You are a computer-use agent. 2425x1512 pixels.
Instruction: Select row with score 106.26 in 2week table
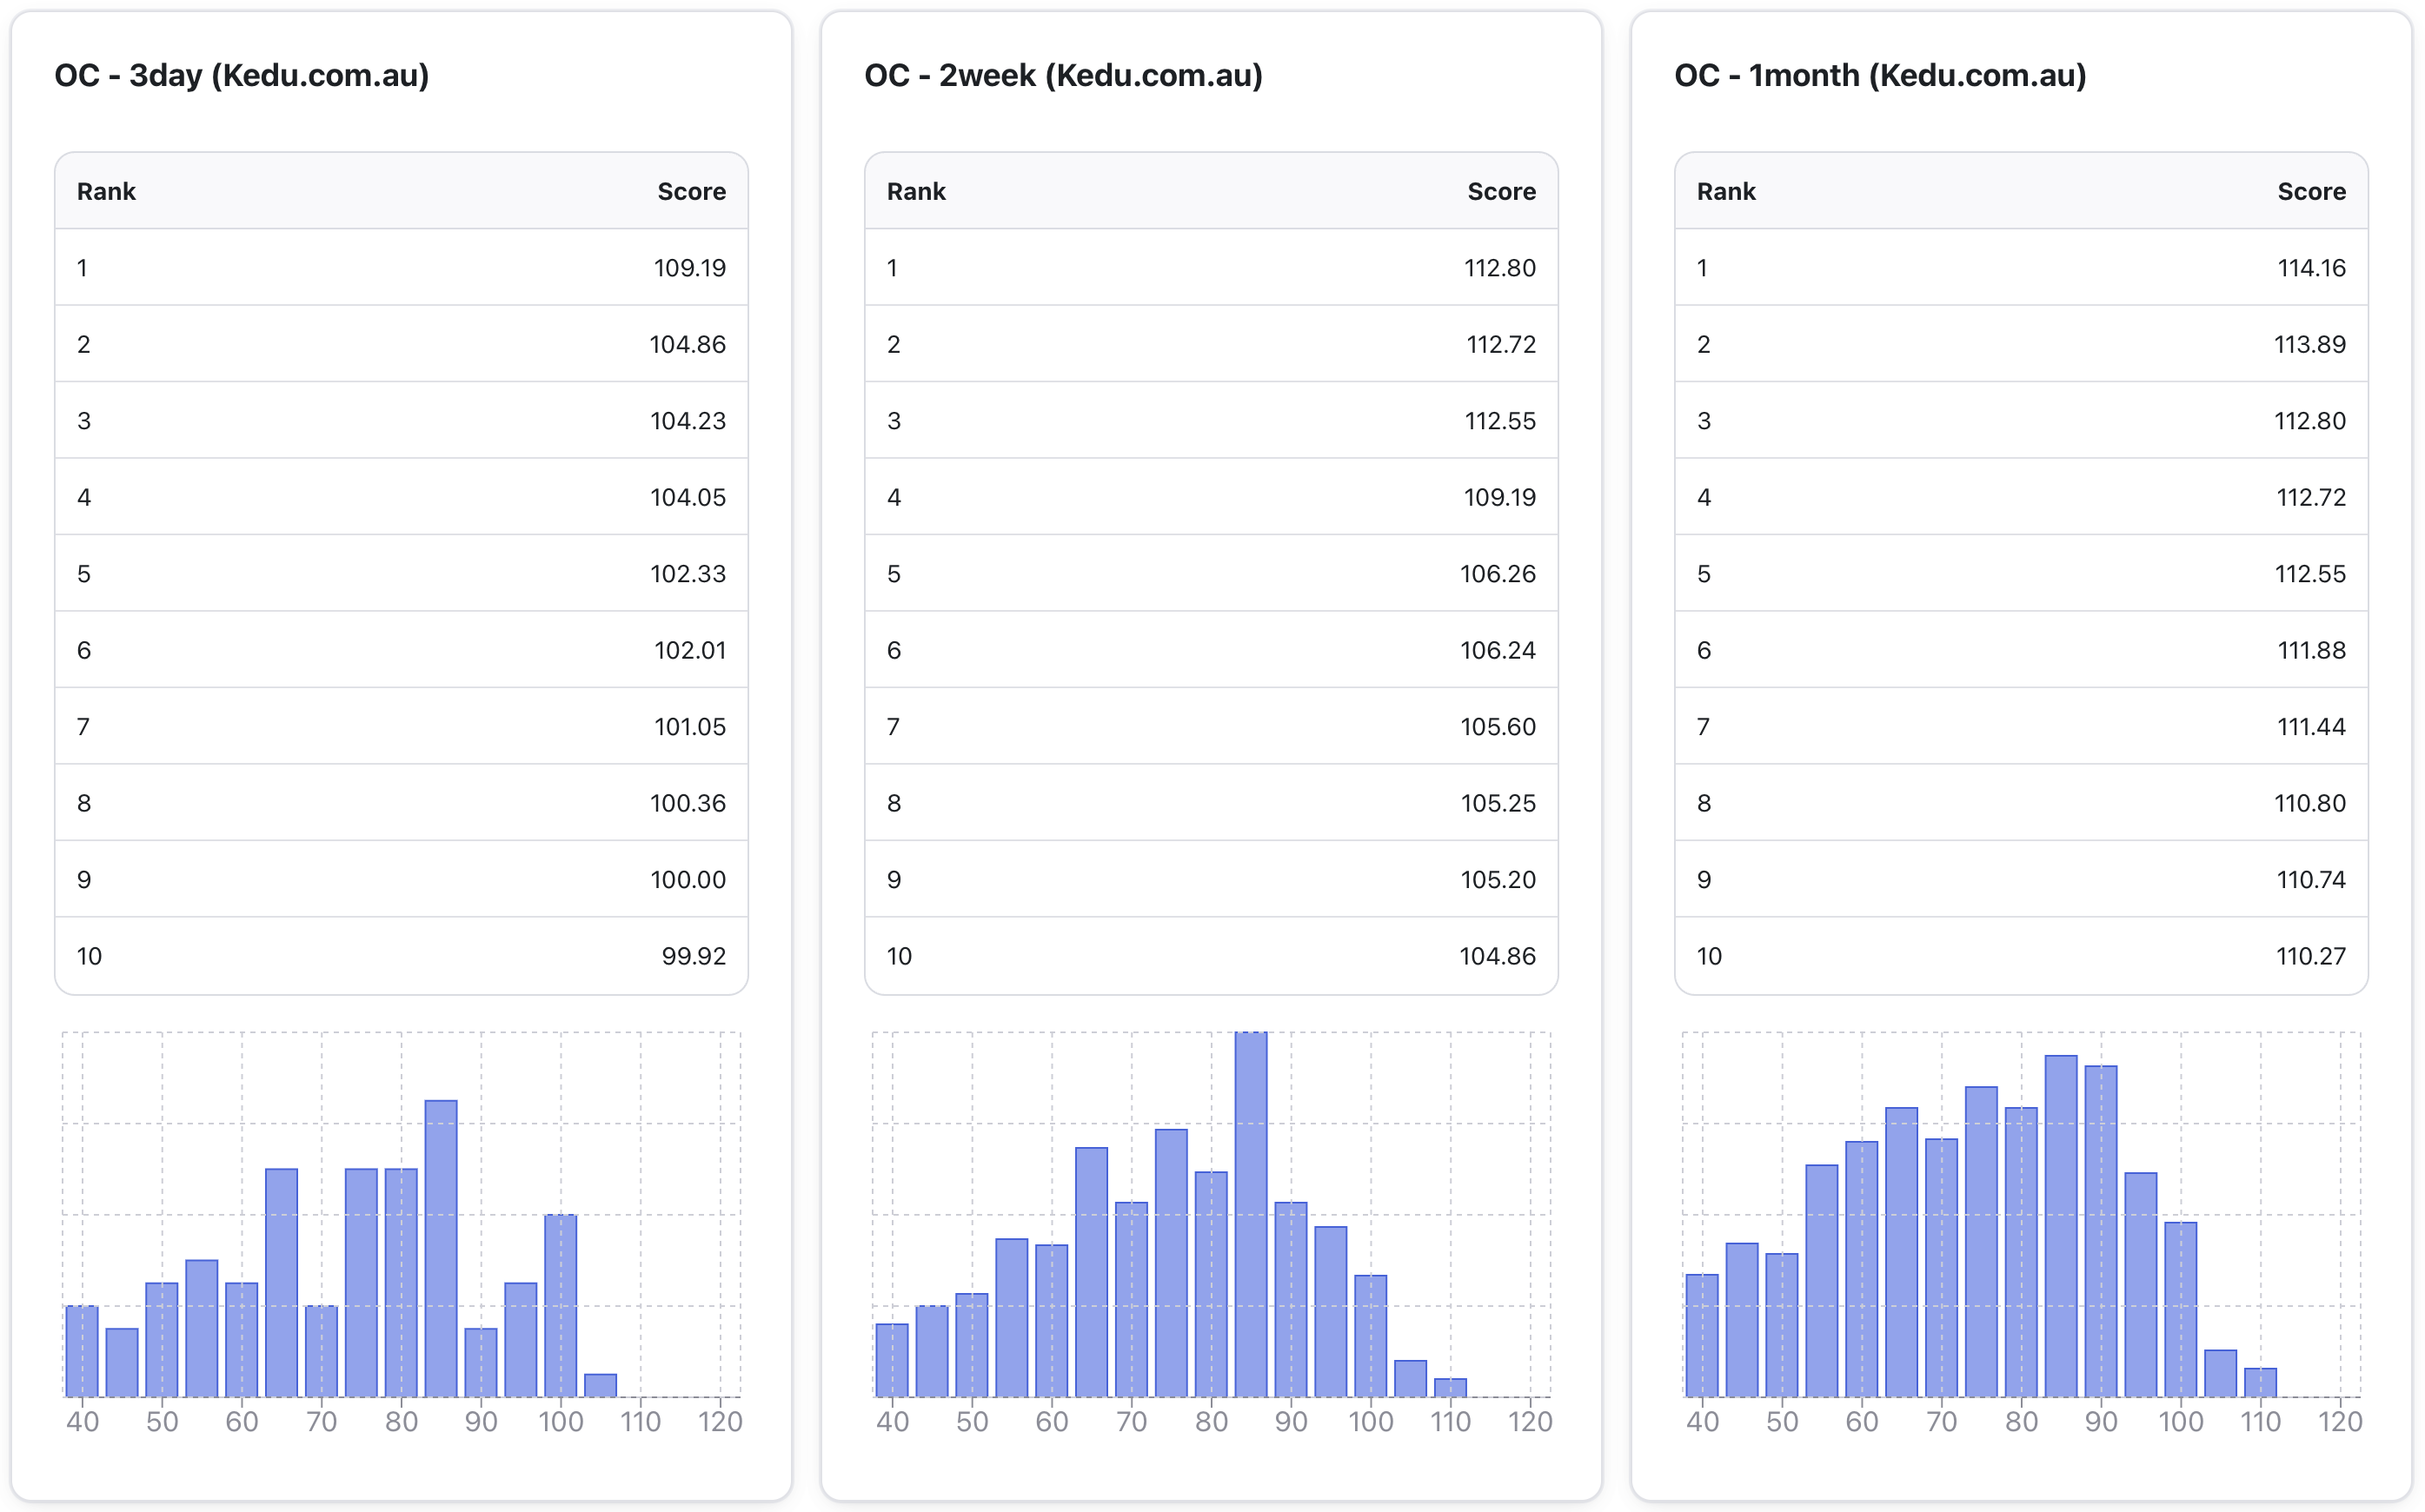[1210, 574]
